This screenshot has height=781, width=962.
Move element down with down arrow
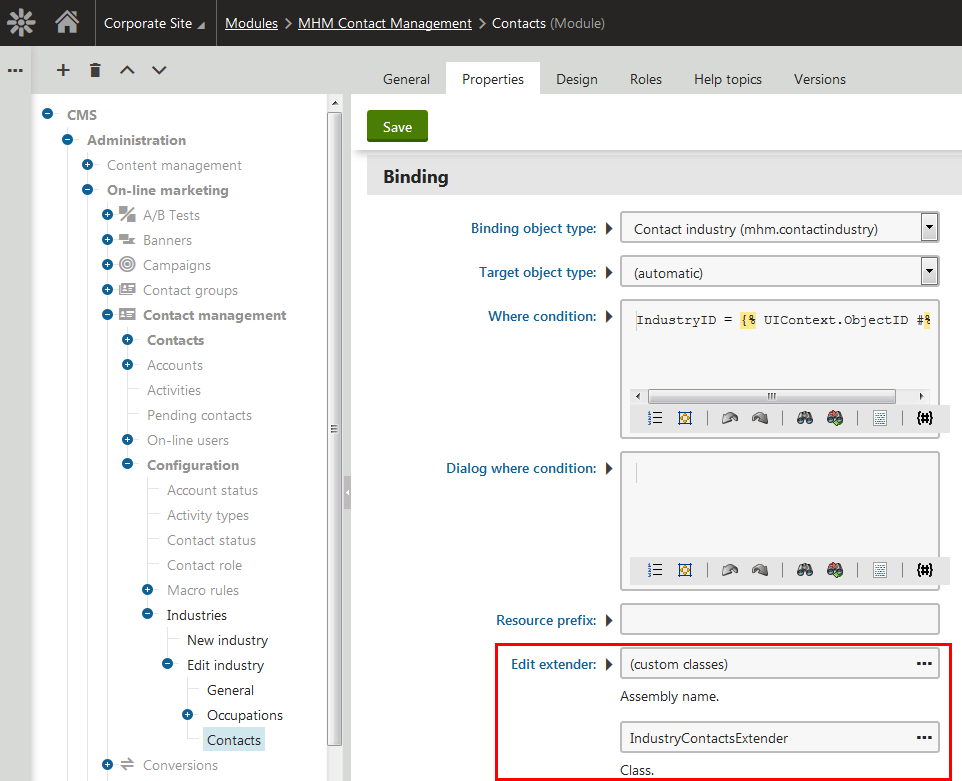coord(159,70)
